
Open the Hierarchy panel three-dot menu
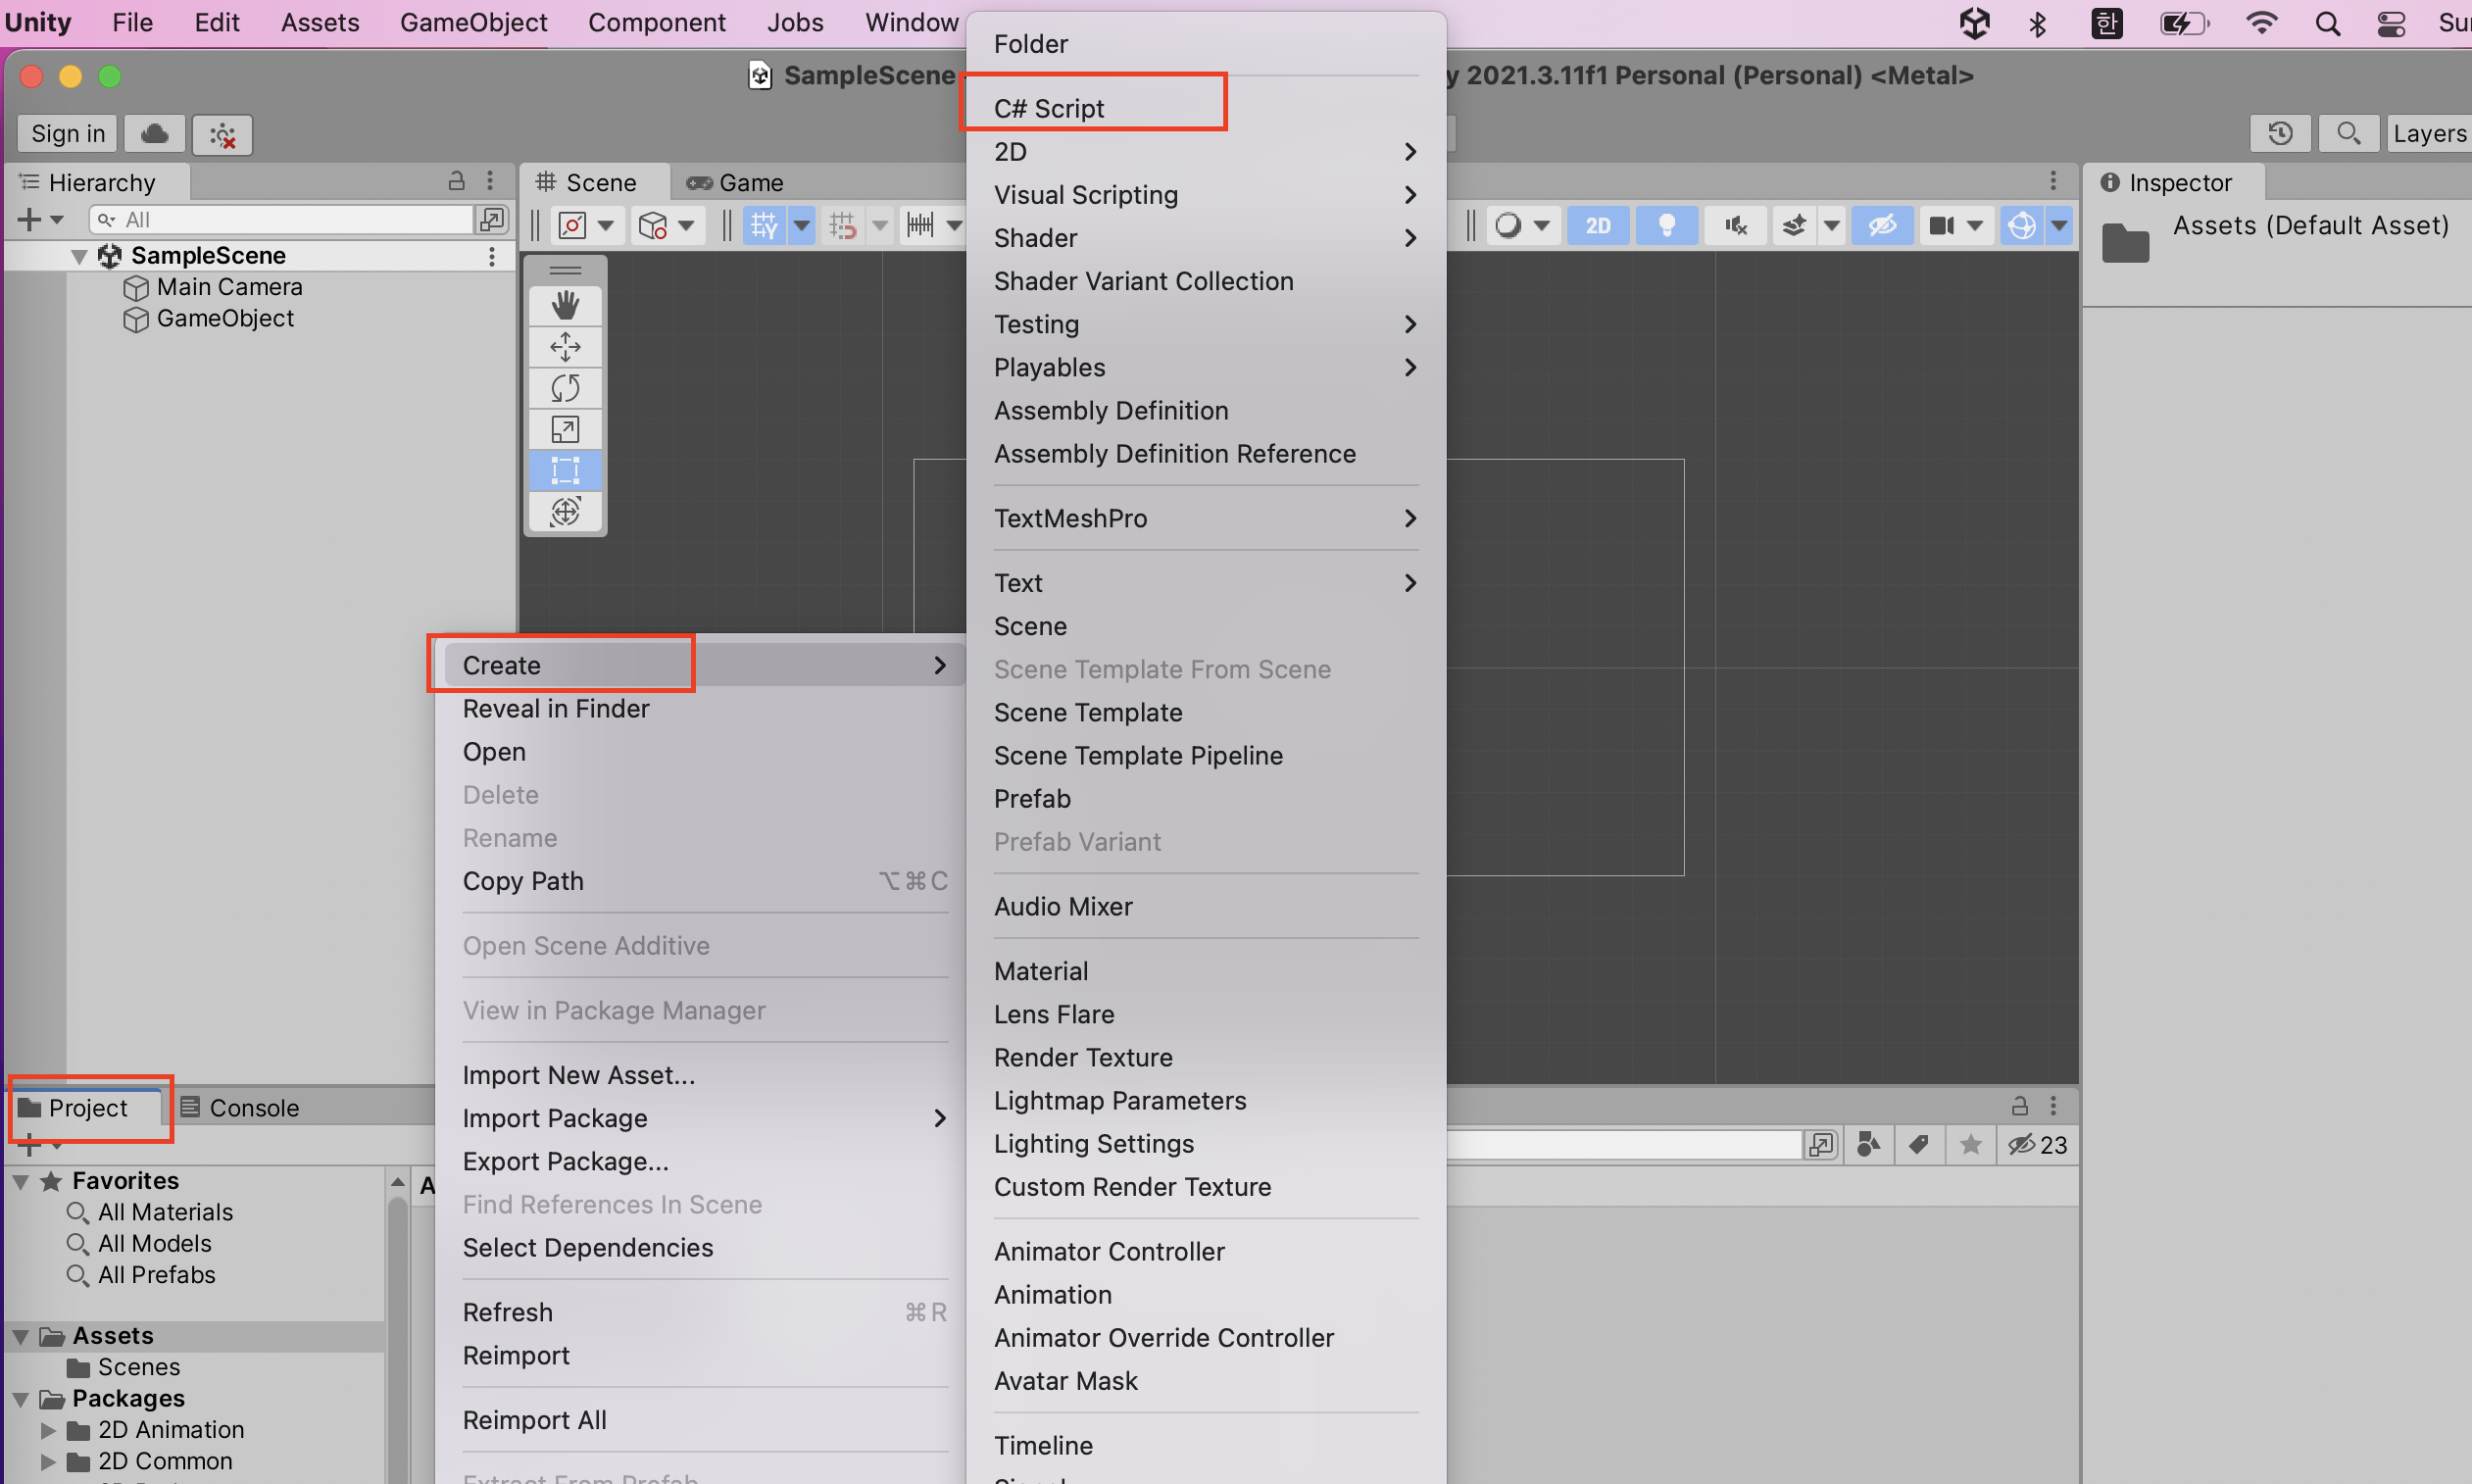pyautogui.click(x=490, y=181)
